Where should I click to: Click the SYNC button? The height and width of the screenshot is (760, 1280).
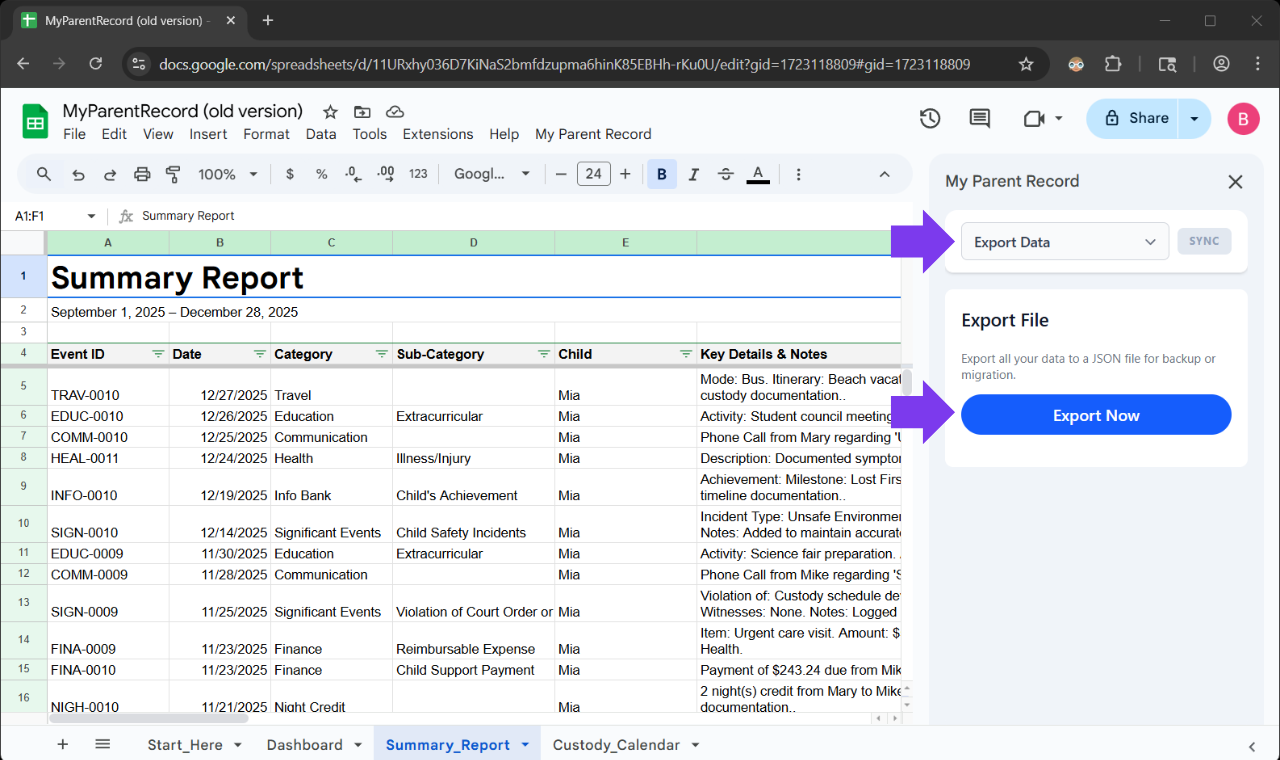click(1204, 241)
